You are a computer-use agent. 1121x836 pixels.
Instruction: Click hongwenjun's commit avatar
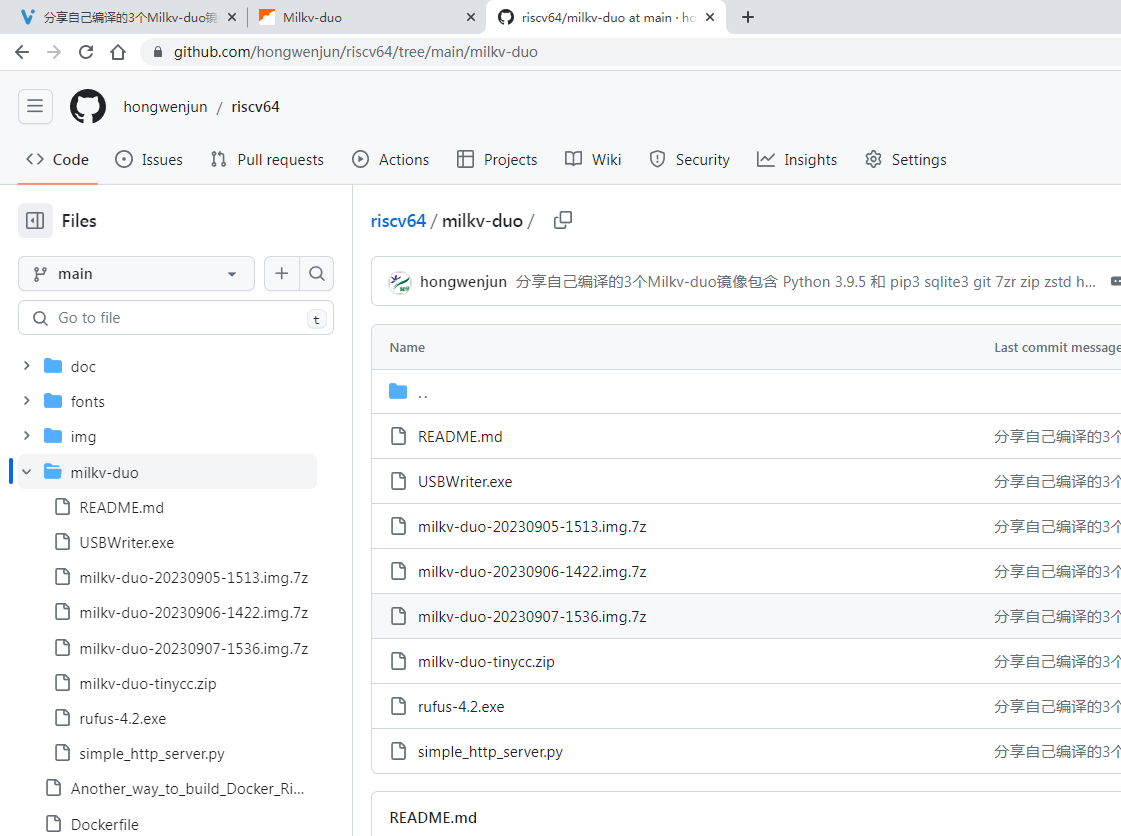pyautogui.click(x=400, y=282)
